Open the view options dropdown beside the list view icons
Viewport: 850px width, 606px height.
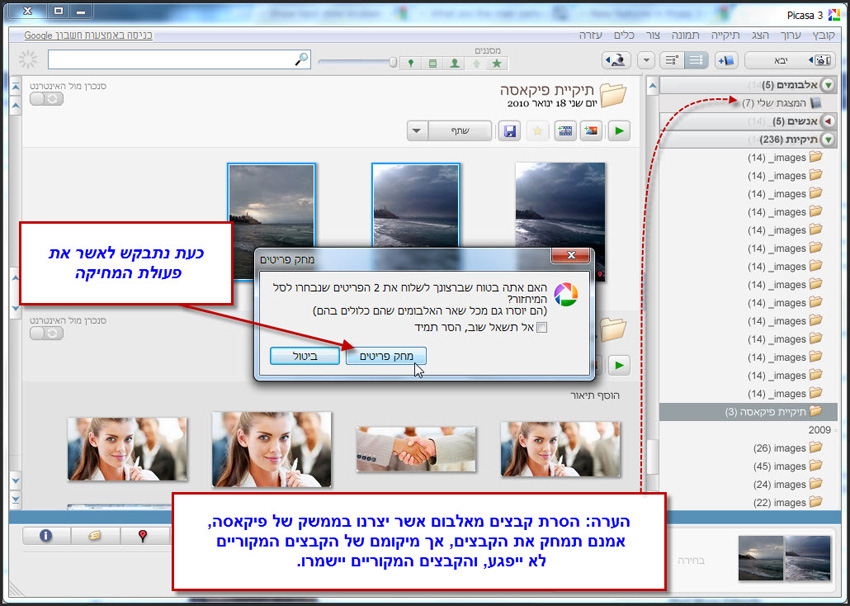pyautogui.click(x=646, y=60)
